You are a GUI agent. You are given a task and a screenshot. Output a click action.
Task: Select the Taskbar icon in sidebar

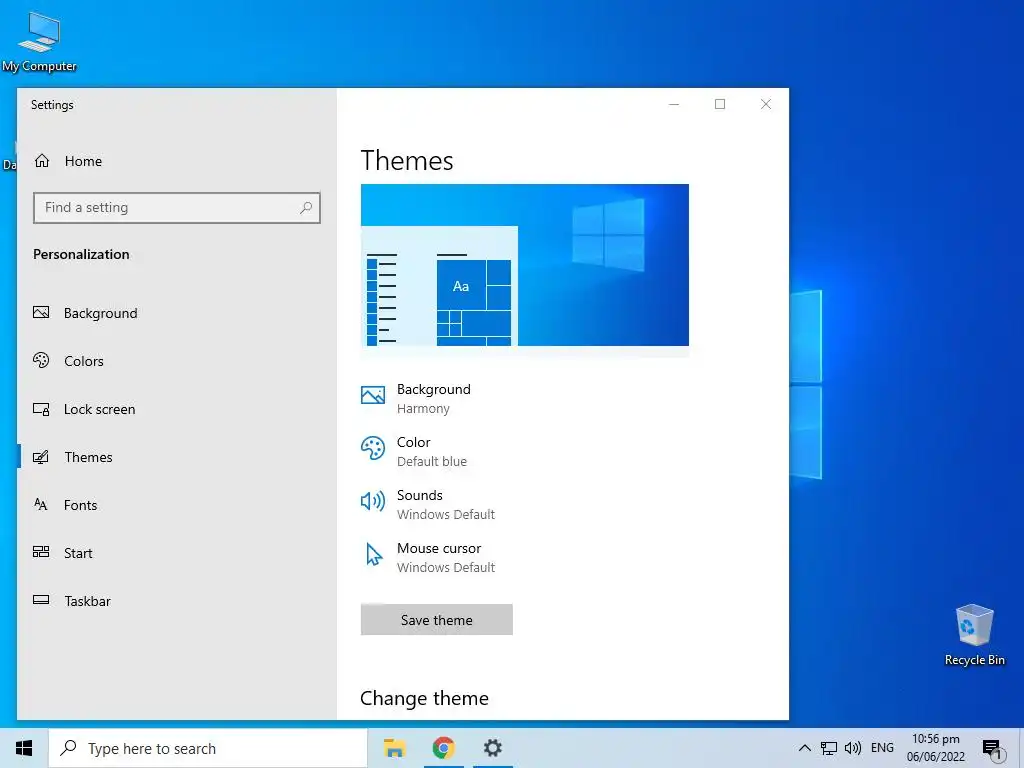41,600
